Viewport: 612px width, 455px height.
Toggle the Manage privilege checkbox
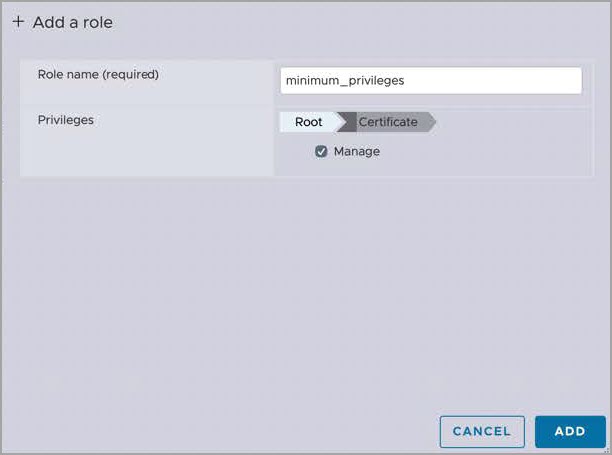point(321,152)
